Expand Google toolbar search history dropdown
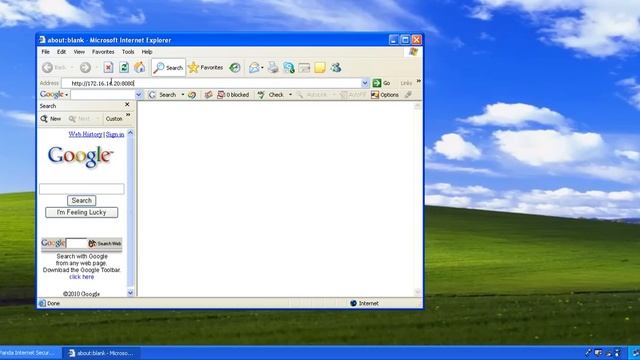This screenshot has height=360, width=640. click(x=139, y=95)
